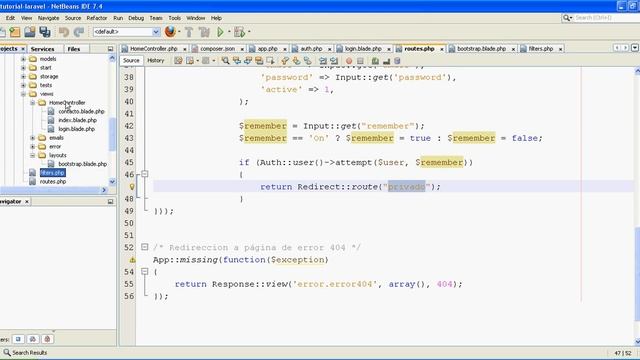Toggle Highlight Search icon in editor toolbar
640x360 pixels.
pyautogui.click(x=259, y=61)
